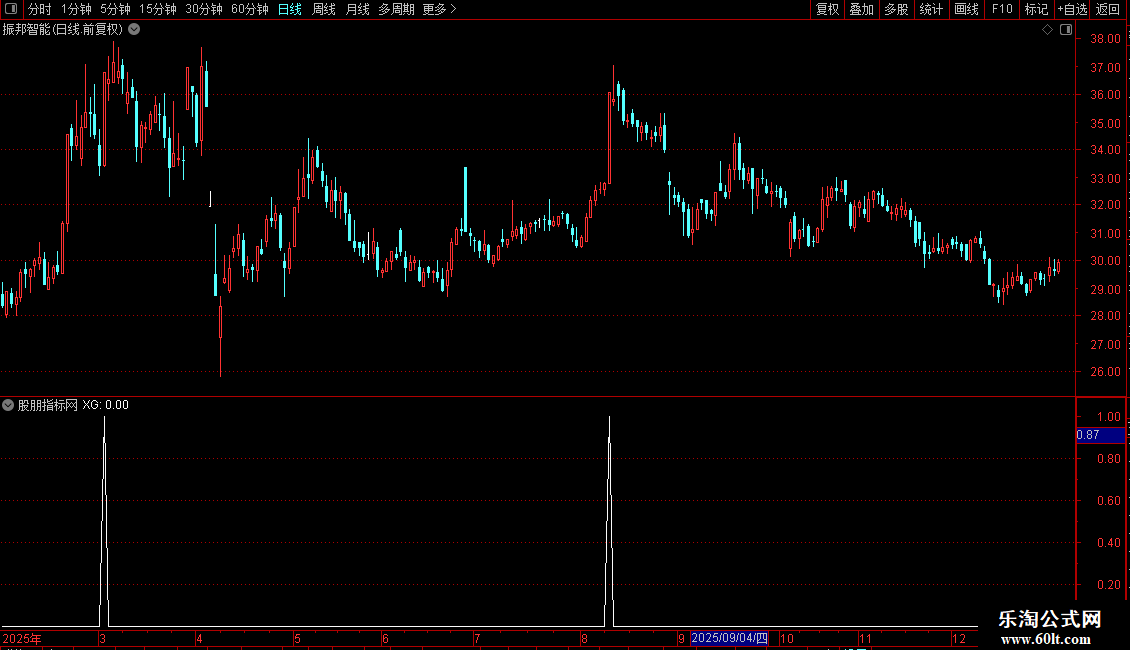The height and width of the screenshot is (650, 1130).
Task: Open 复权 adjustment options
Action: point(827,9)
